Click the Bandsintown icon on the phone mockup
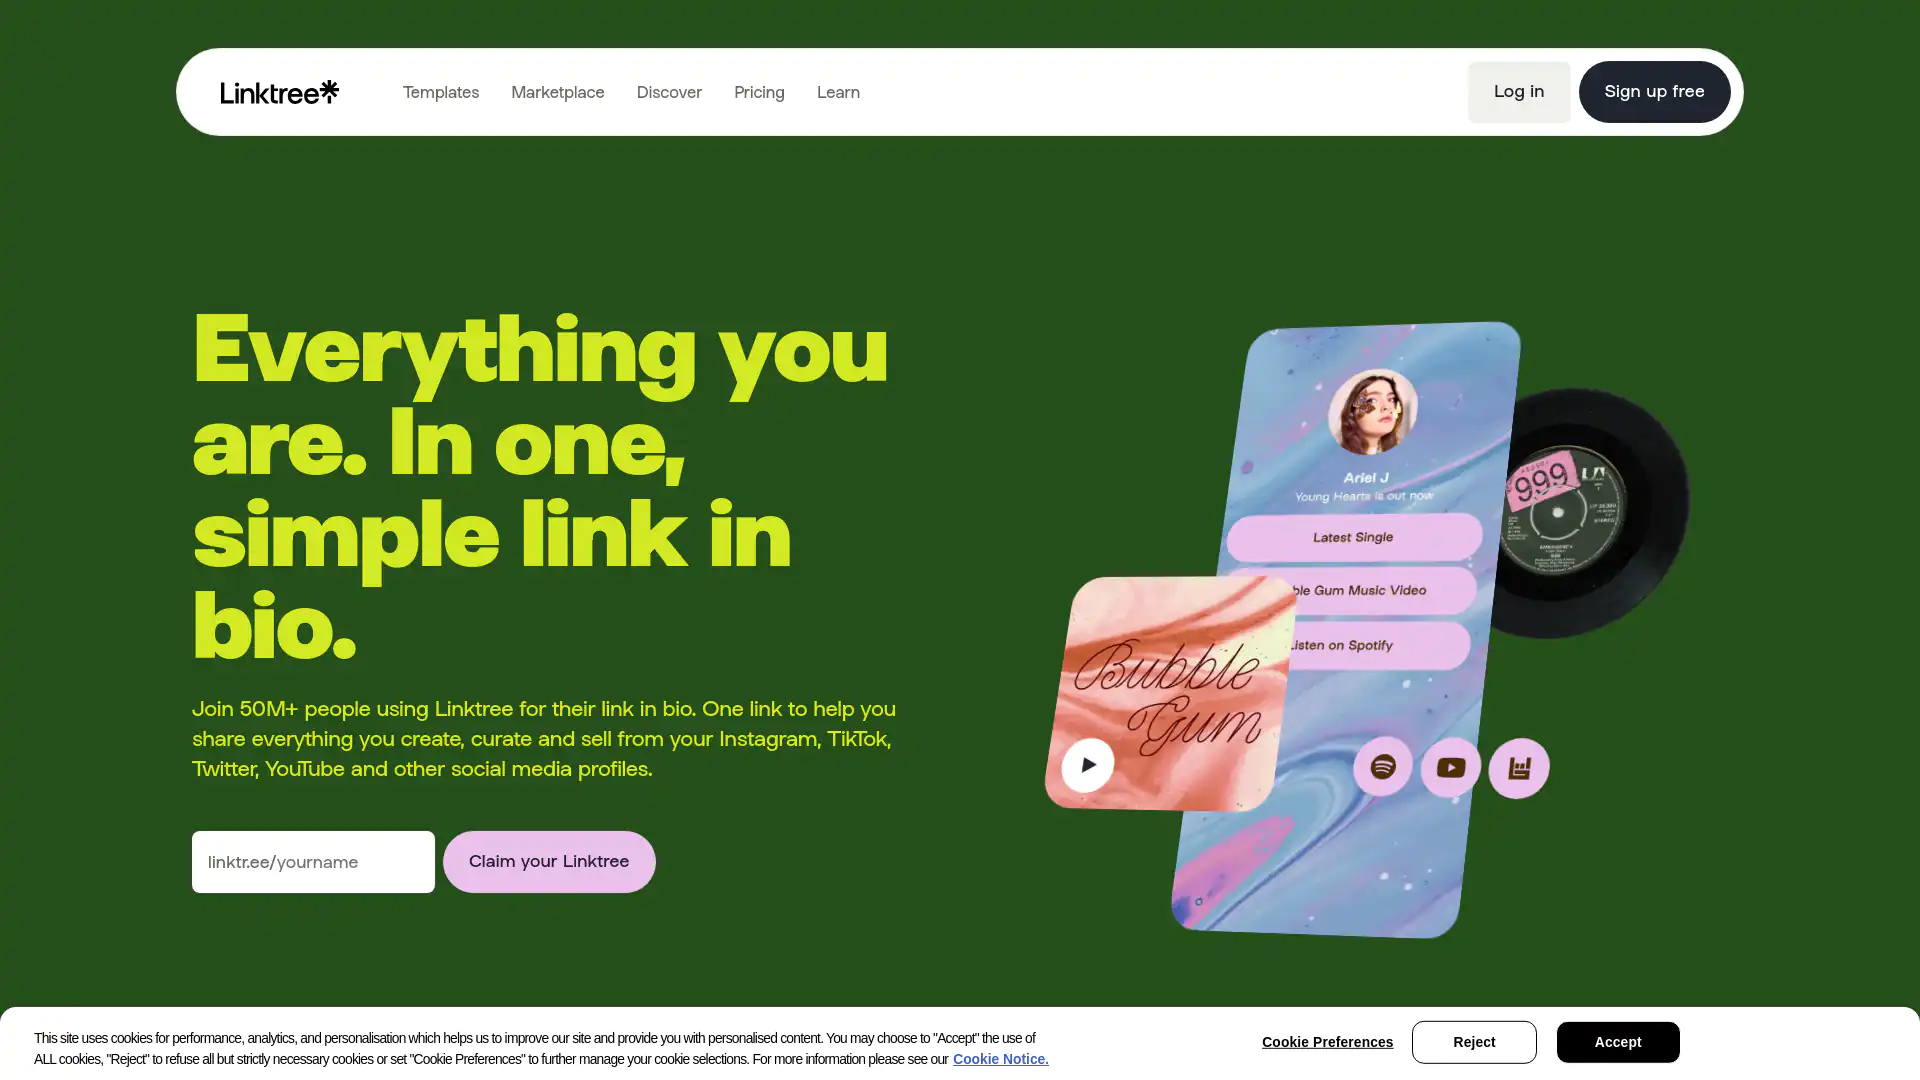 (x=1519, y=768)
